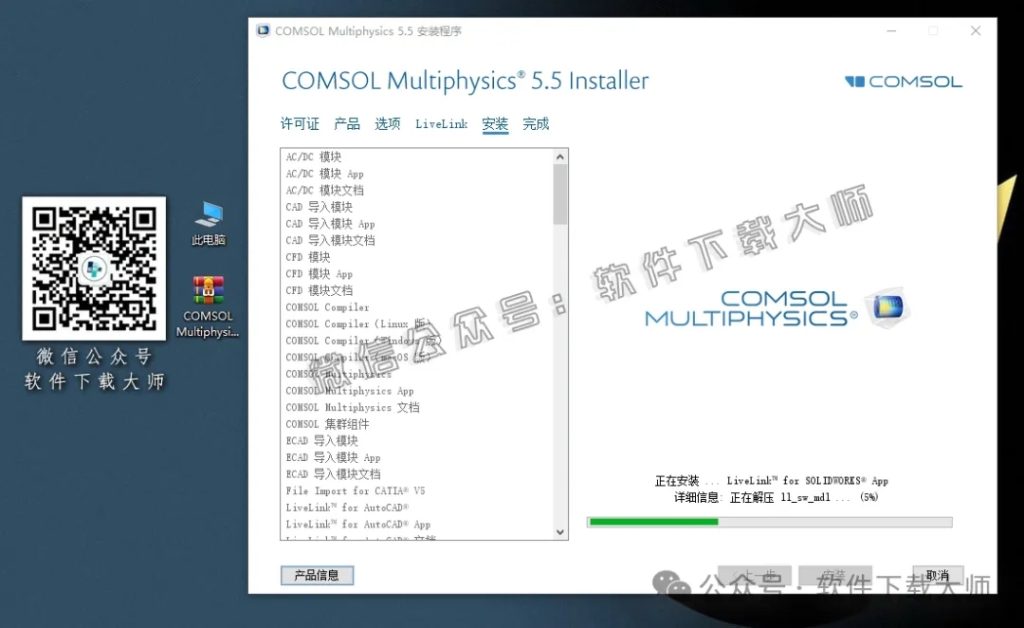The image size is (1024, 628).
Task: Click the product list scrollbar down arrow
Action: tap(560, 532)
